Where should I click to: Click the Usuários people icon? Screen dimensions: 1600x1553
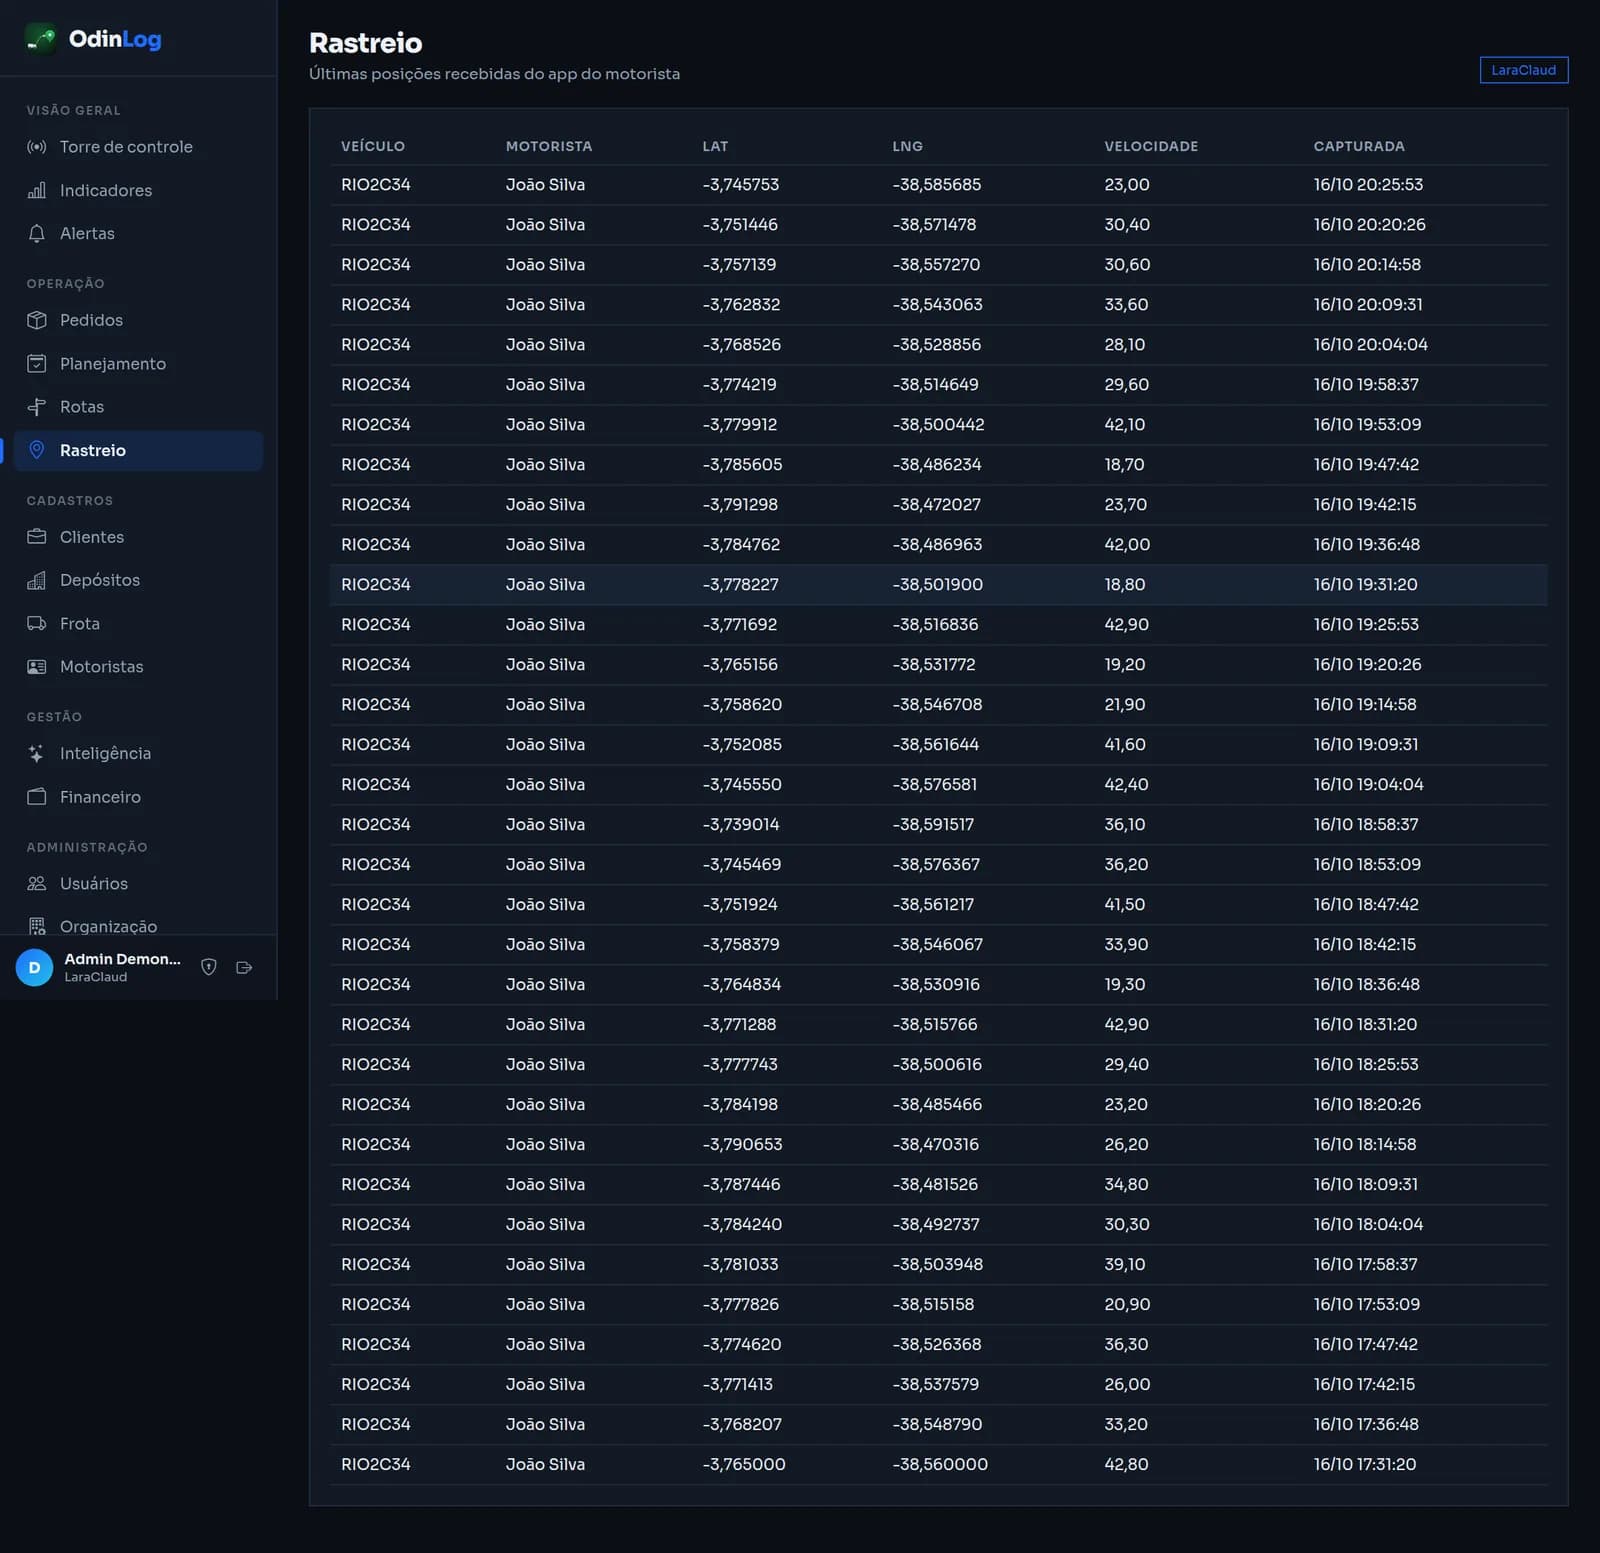(37, 883)
